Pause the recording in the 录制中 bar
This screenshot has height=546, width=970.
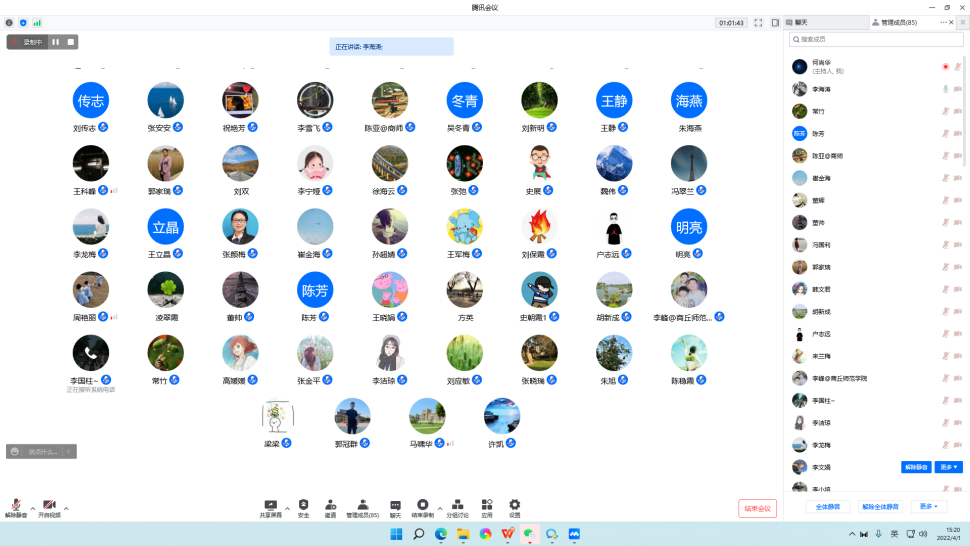pyautogui.click(x=56, y=42)
